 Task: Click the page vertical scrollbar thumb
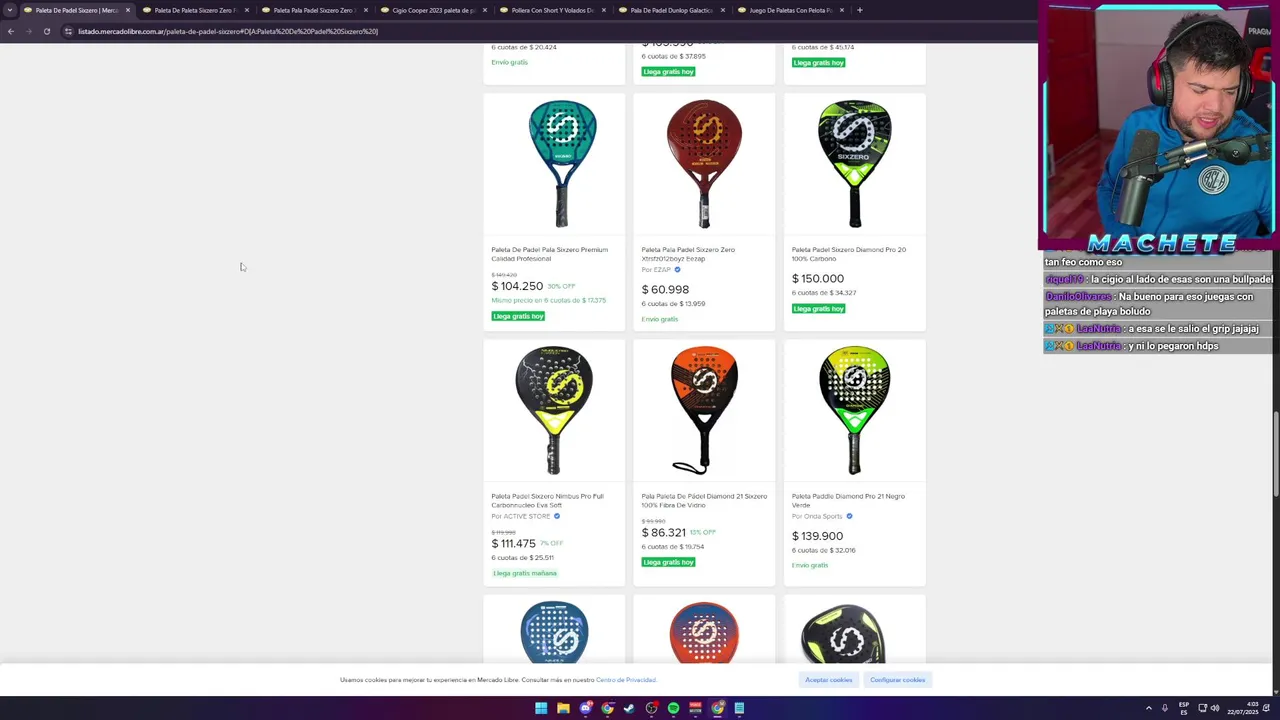1275,453
